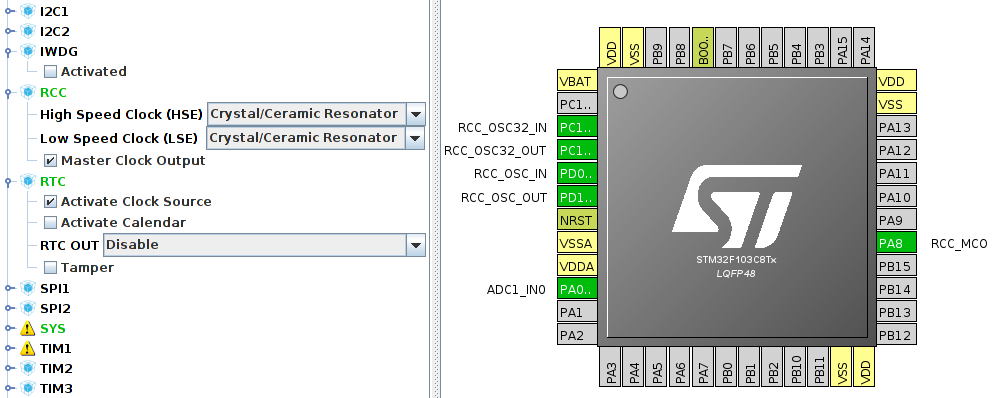Select pin PA3 on bottom row
Viewport: 992px width, 398px height.
(611, 367)
